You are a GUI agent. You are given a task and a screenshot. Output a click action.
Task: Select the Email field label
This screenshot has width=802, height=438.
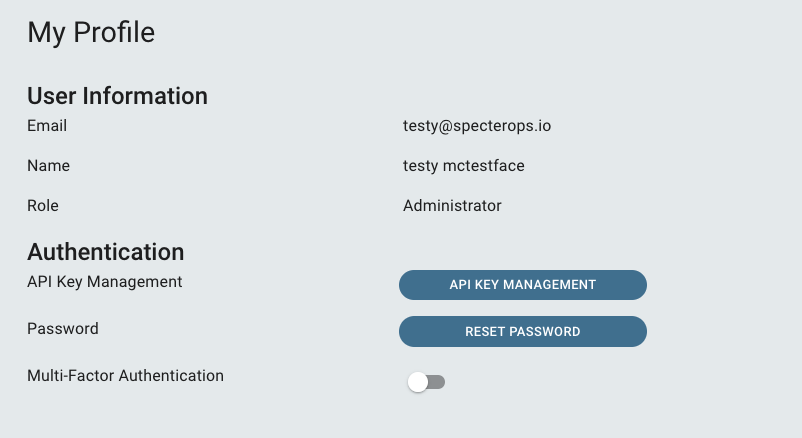[x=47, y=126]
